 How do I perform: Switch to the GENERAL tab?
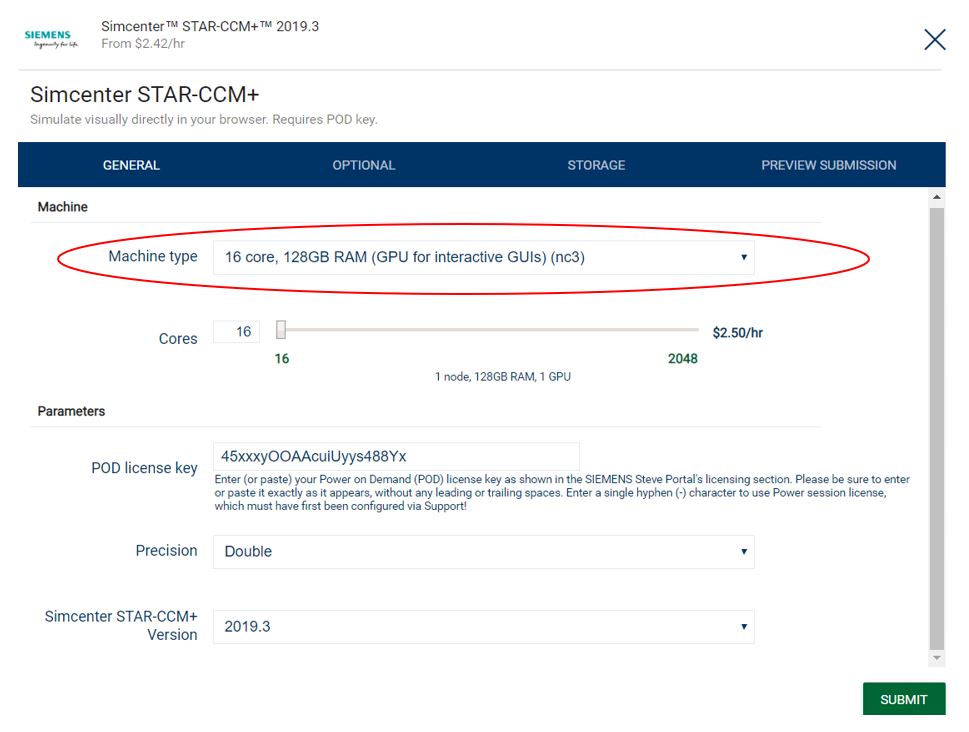click(131, 165)
